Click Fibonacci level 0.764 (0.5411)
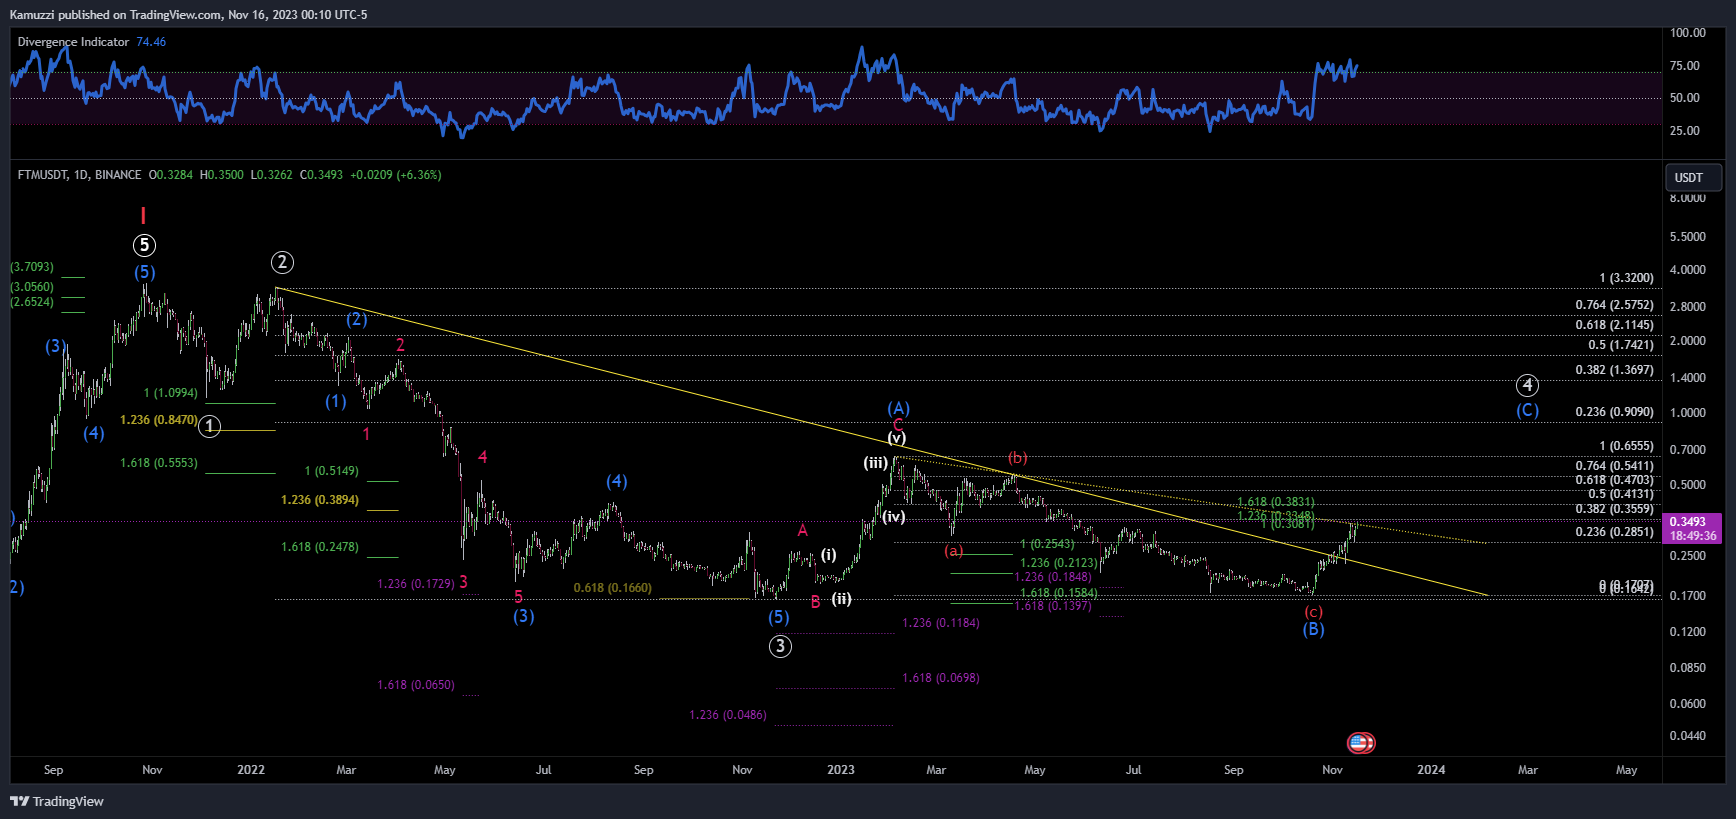Image resolution: width=1736 pixels, height=819 pixels. (1614, 466)
